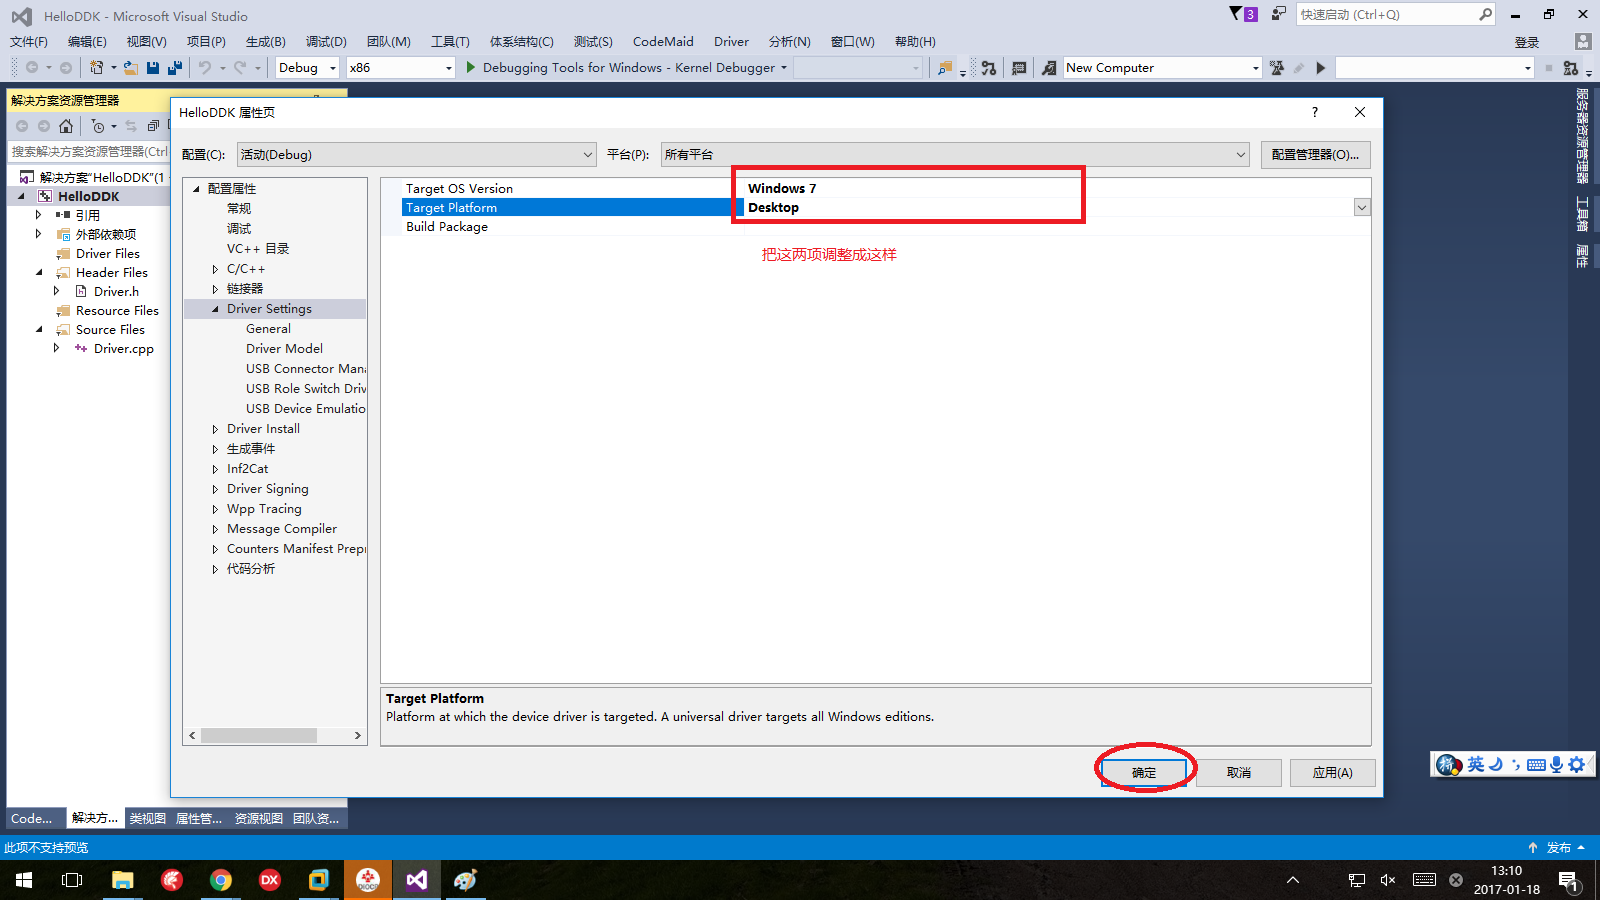The height and width of the screenshot is (900, 1600).
Task: Click the icon right of New Computer combo
Action: pos(1277,68)
